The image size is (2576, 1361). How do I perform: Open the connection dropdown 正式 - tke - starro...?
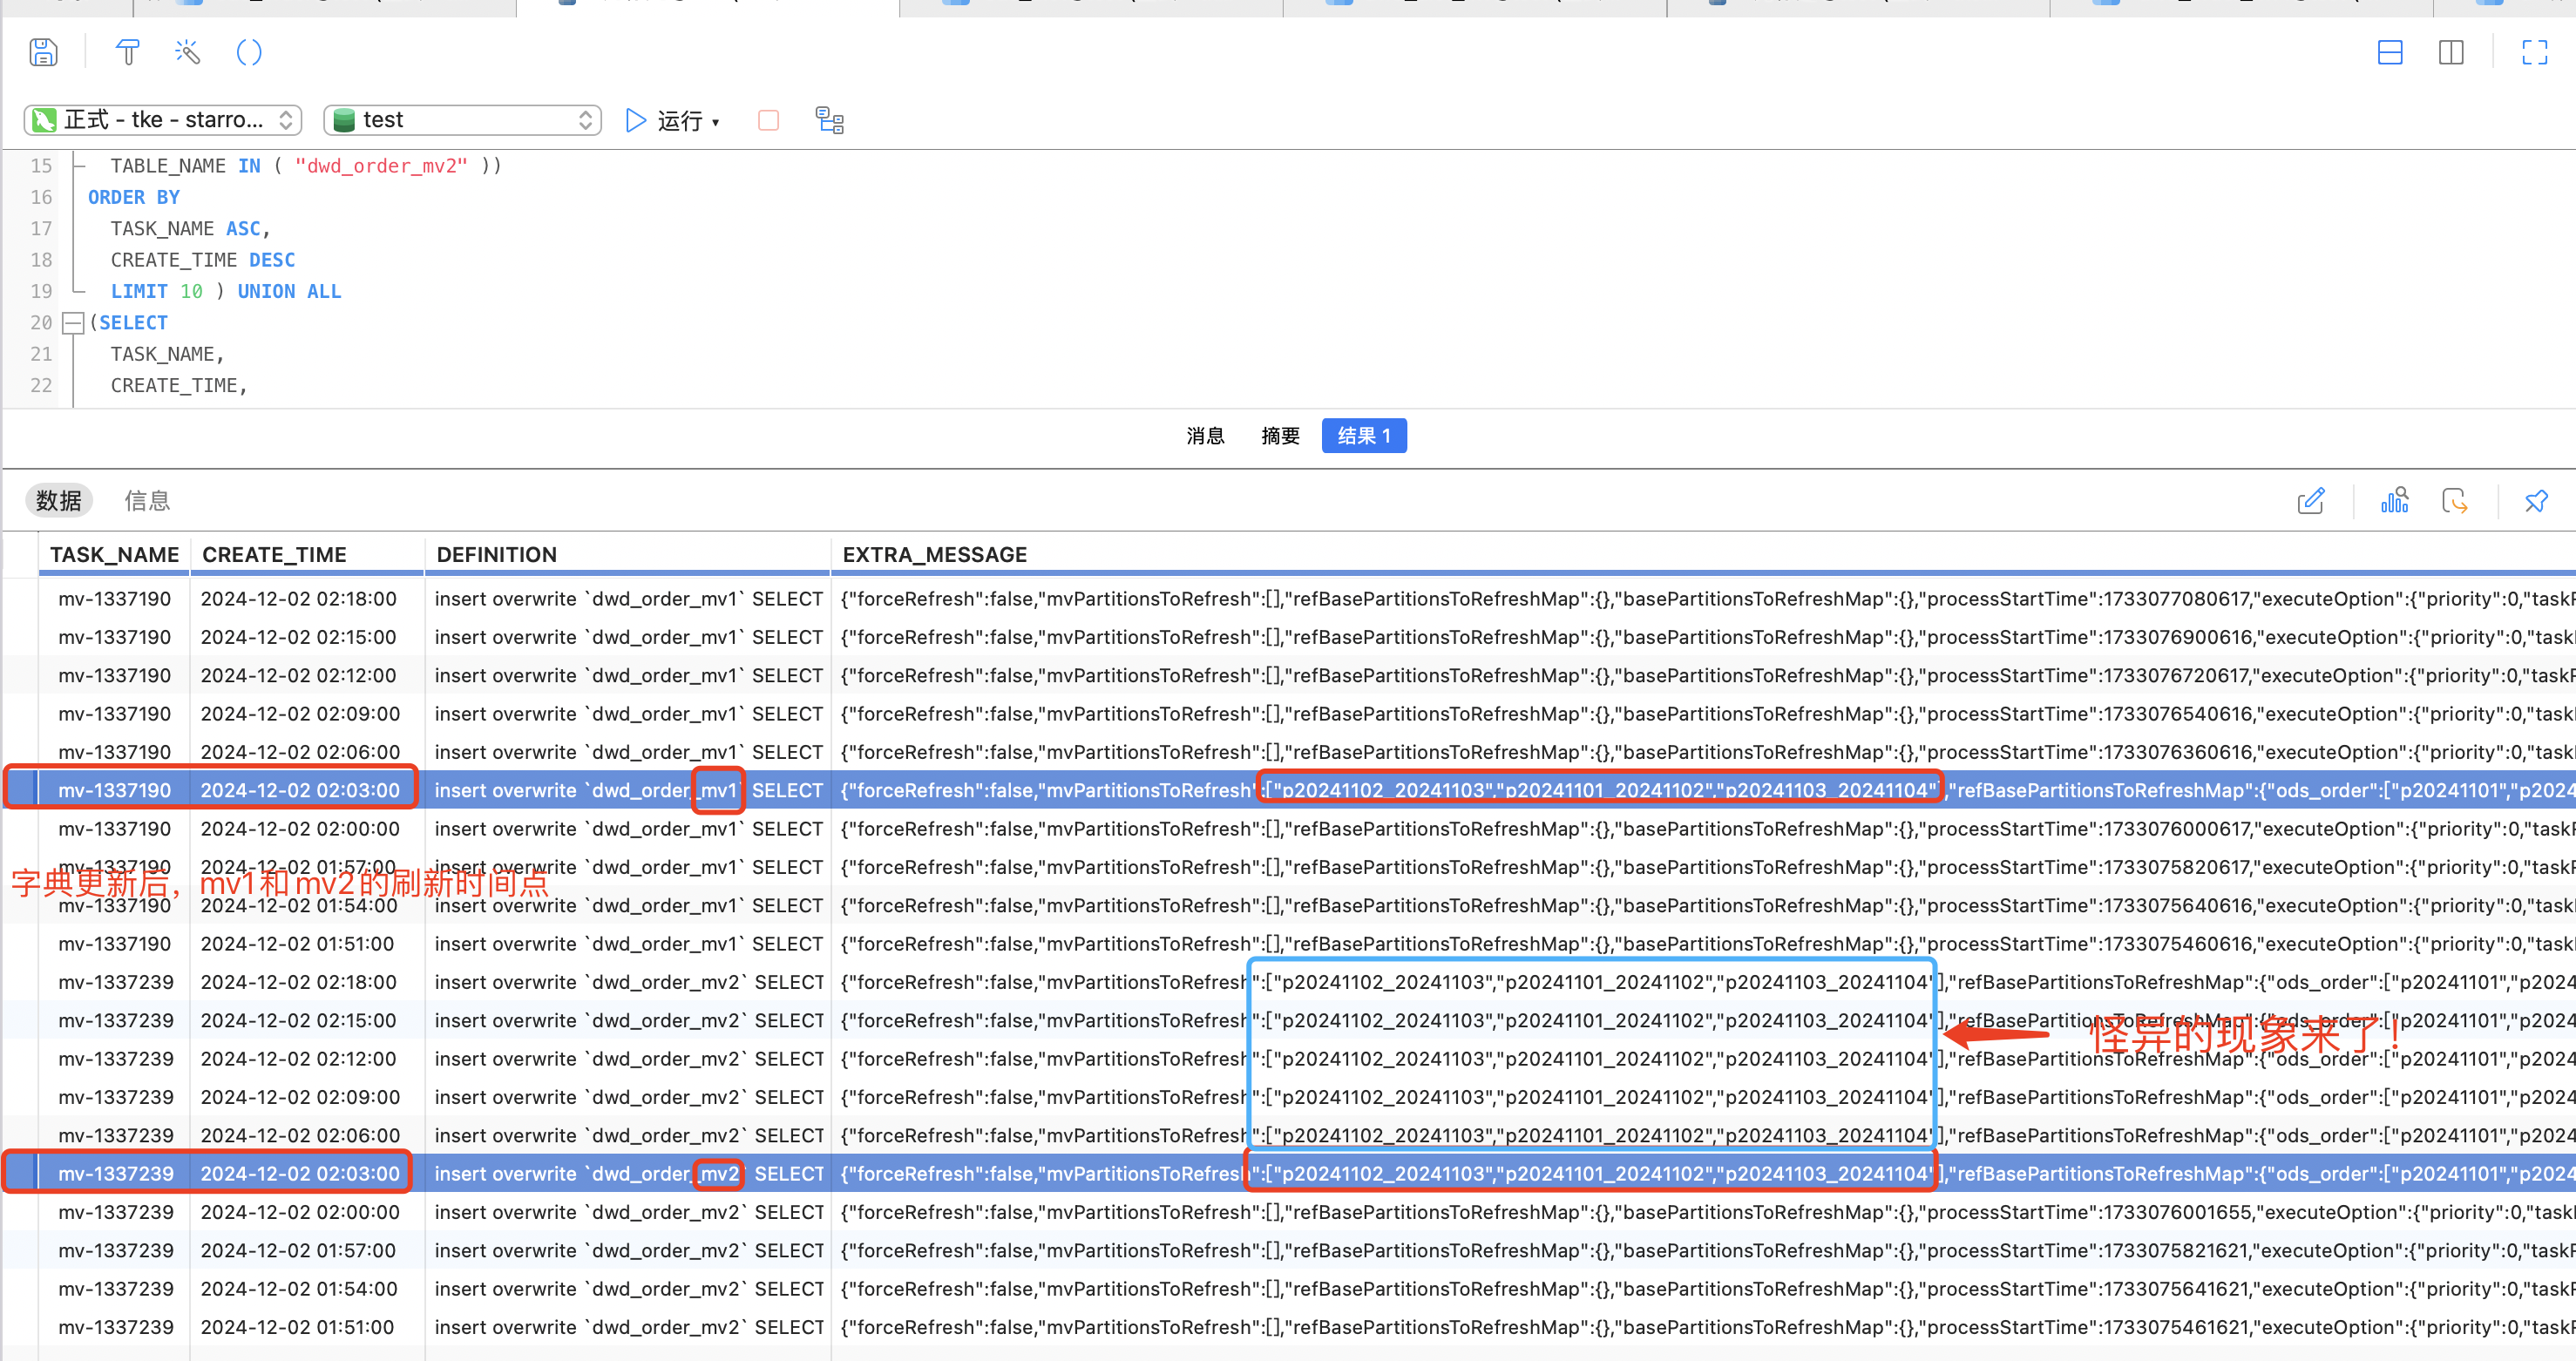(163, 120)
